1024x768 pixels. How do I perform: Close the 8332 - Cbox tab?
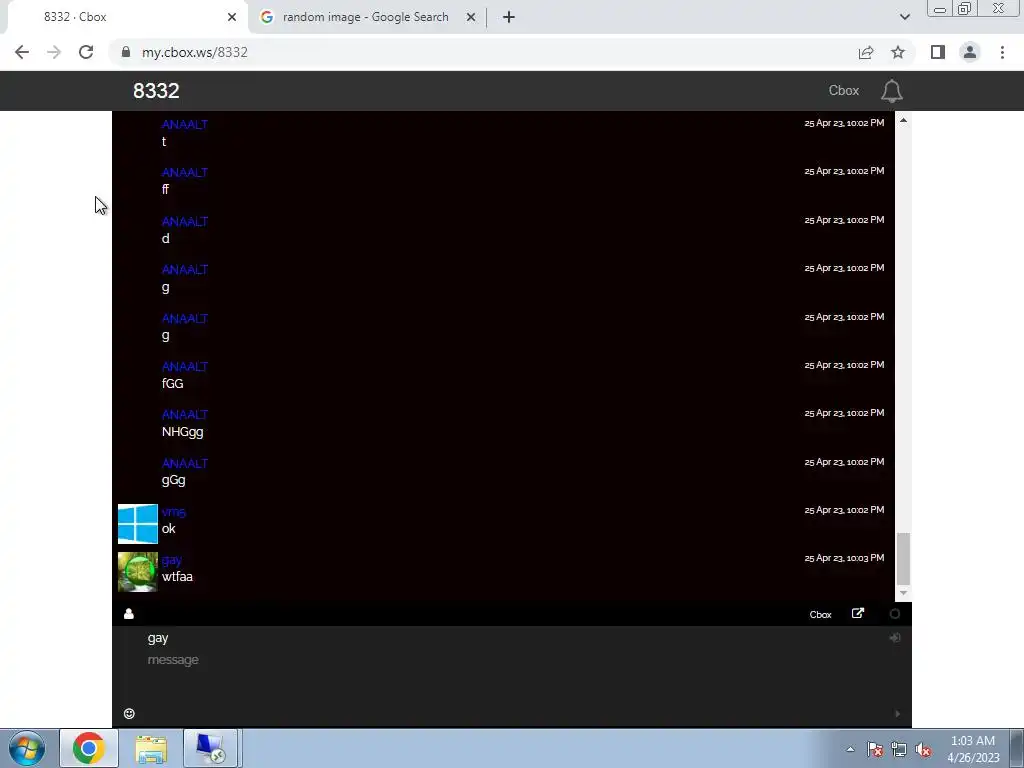tap(232, 17)
